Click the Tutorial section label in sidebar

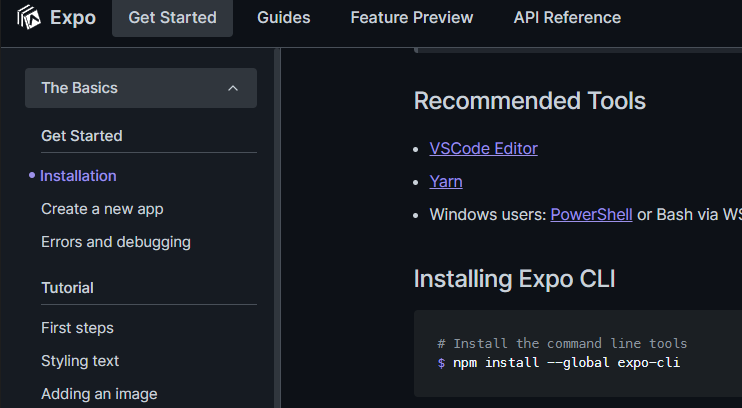coord(67,288)
